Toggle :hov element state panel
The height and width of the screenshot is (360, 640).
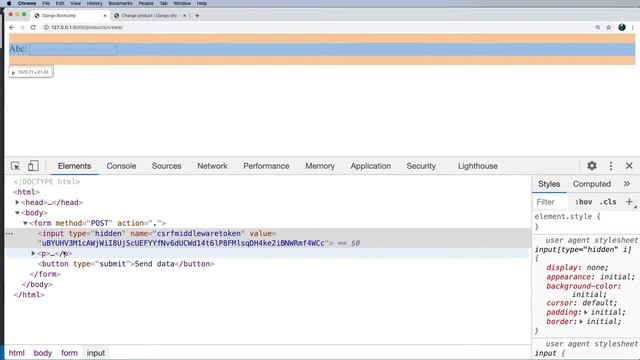pos(583,202)
